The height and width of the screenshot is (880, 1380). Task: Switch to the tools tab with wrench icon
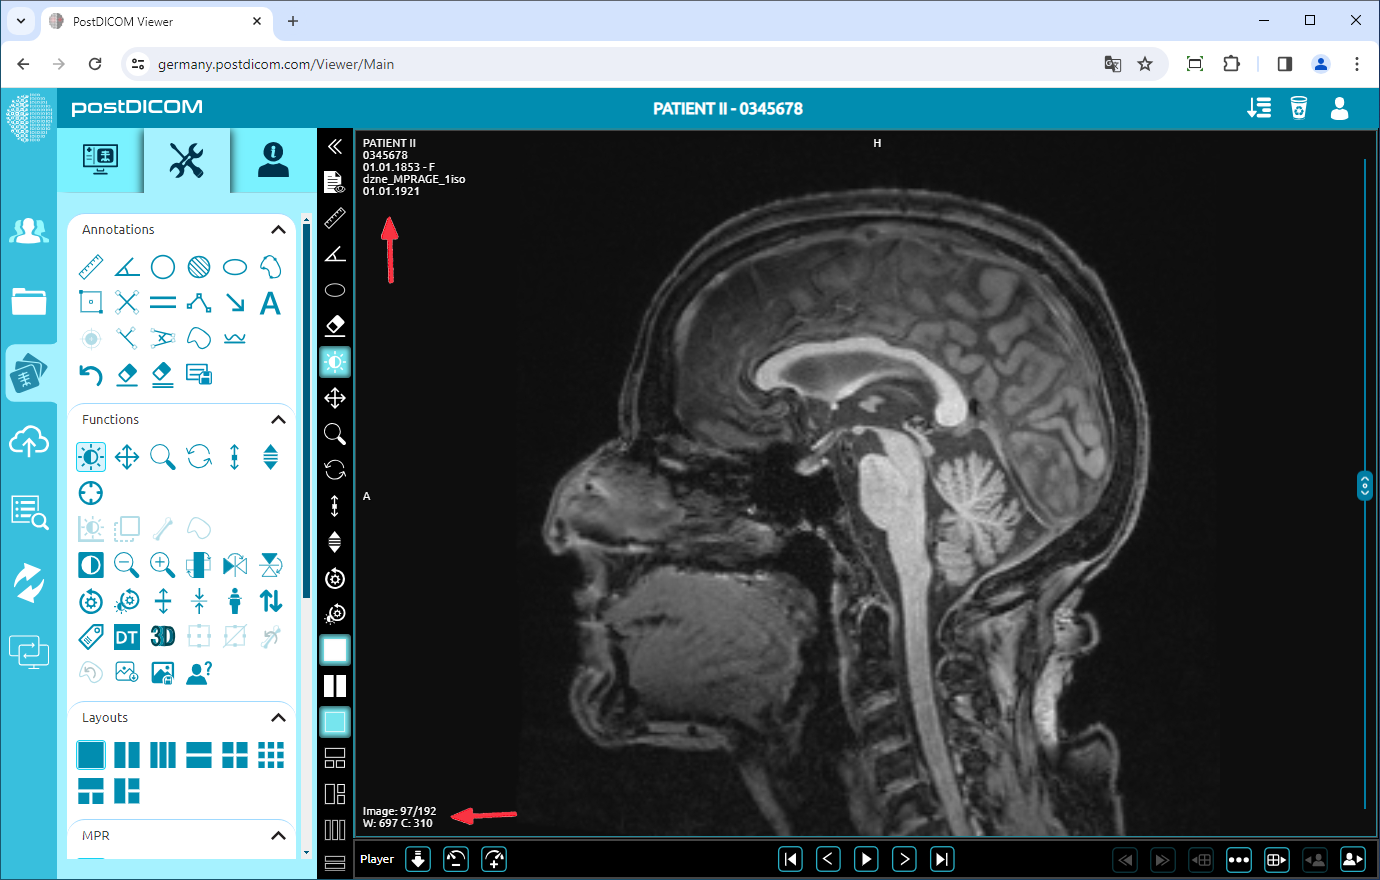click(x=186, y=160)
